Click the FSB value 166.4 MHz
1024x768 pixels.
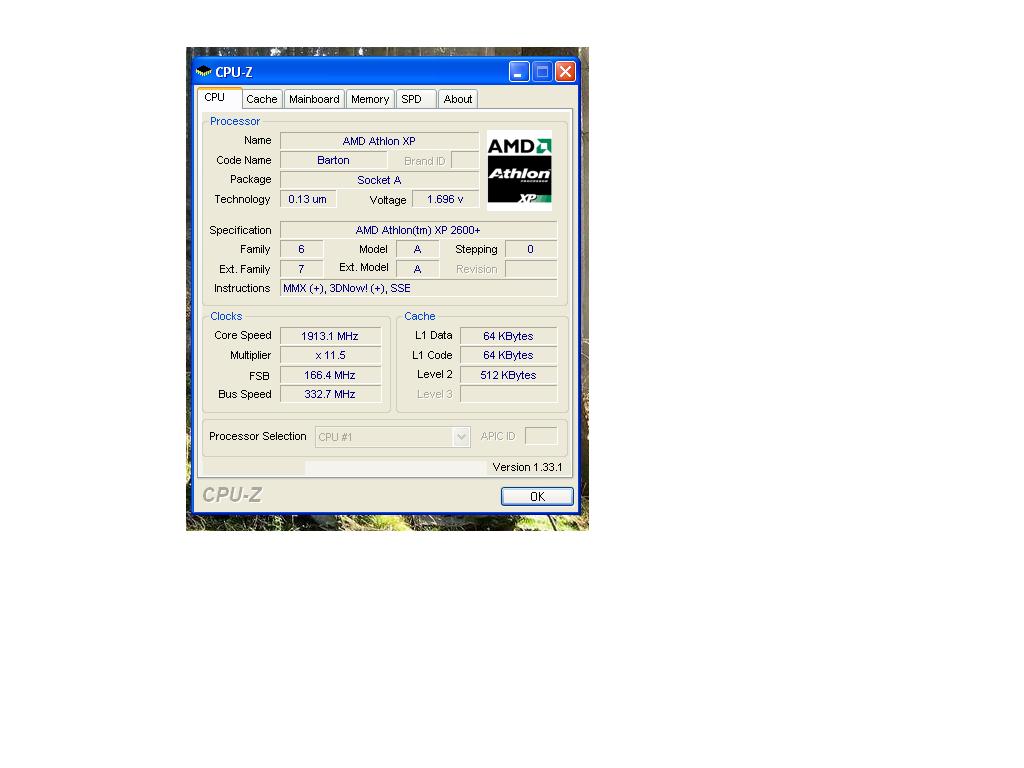click(x=330, y=375)
